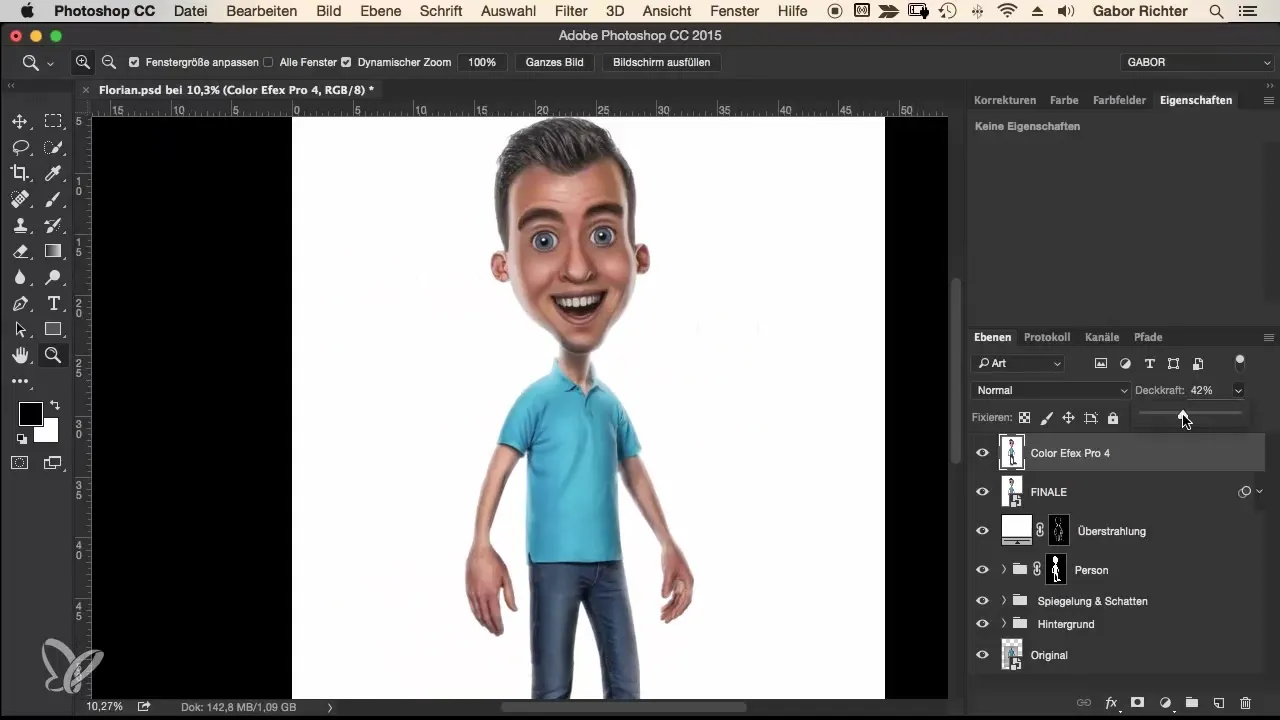Add a layer style via fx

tap(1111, 703)
